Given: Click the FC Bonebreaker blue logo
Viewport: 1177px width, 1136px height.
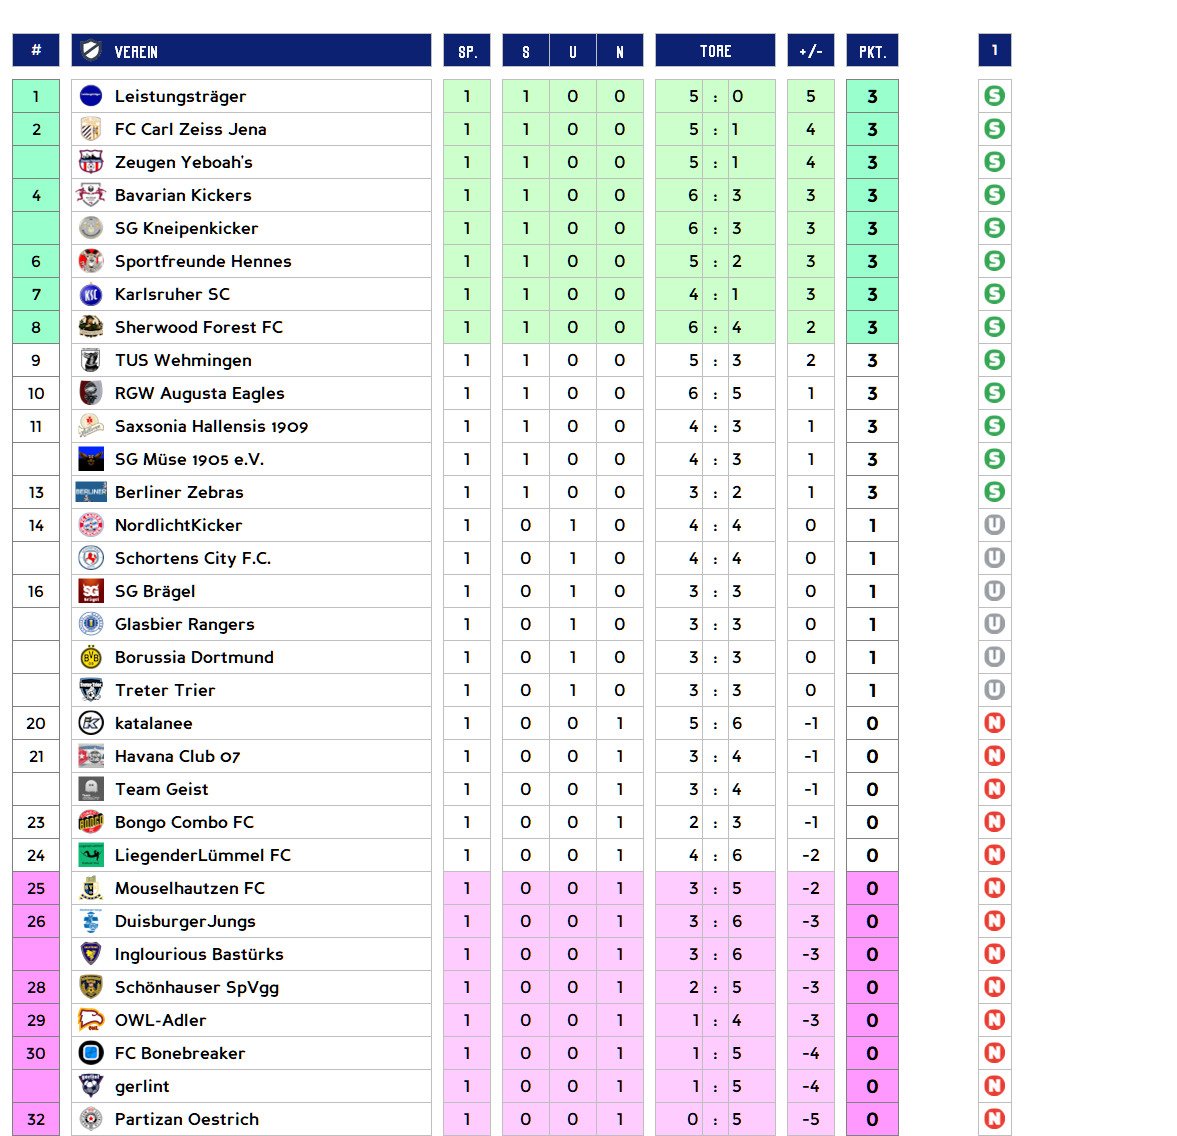Looking at the screenshot, I should pos(91,1054).
